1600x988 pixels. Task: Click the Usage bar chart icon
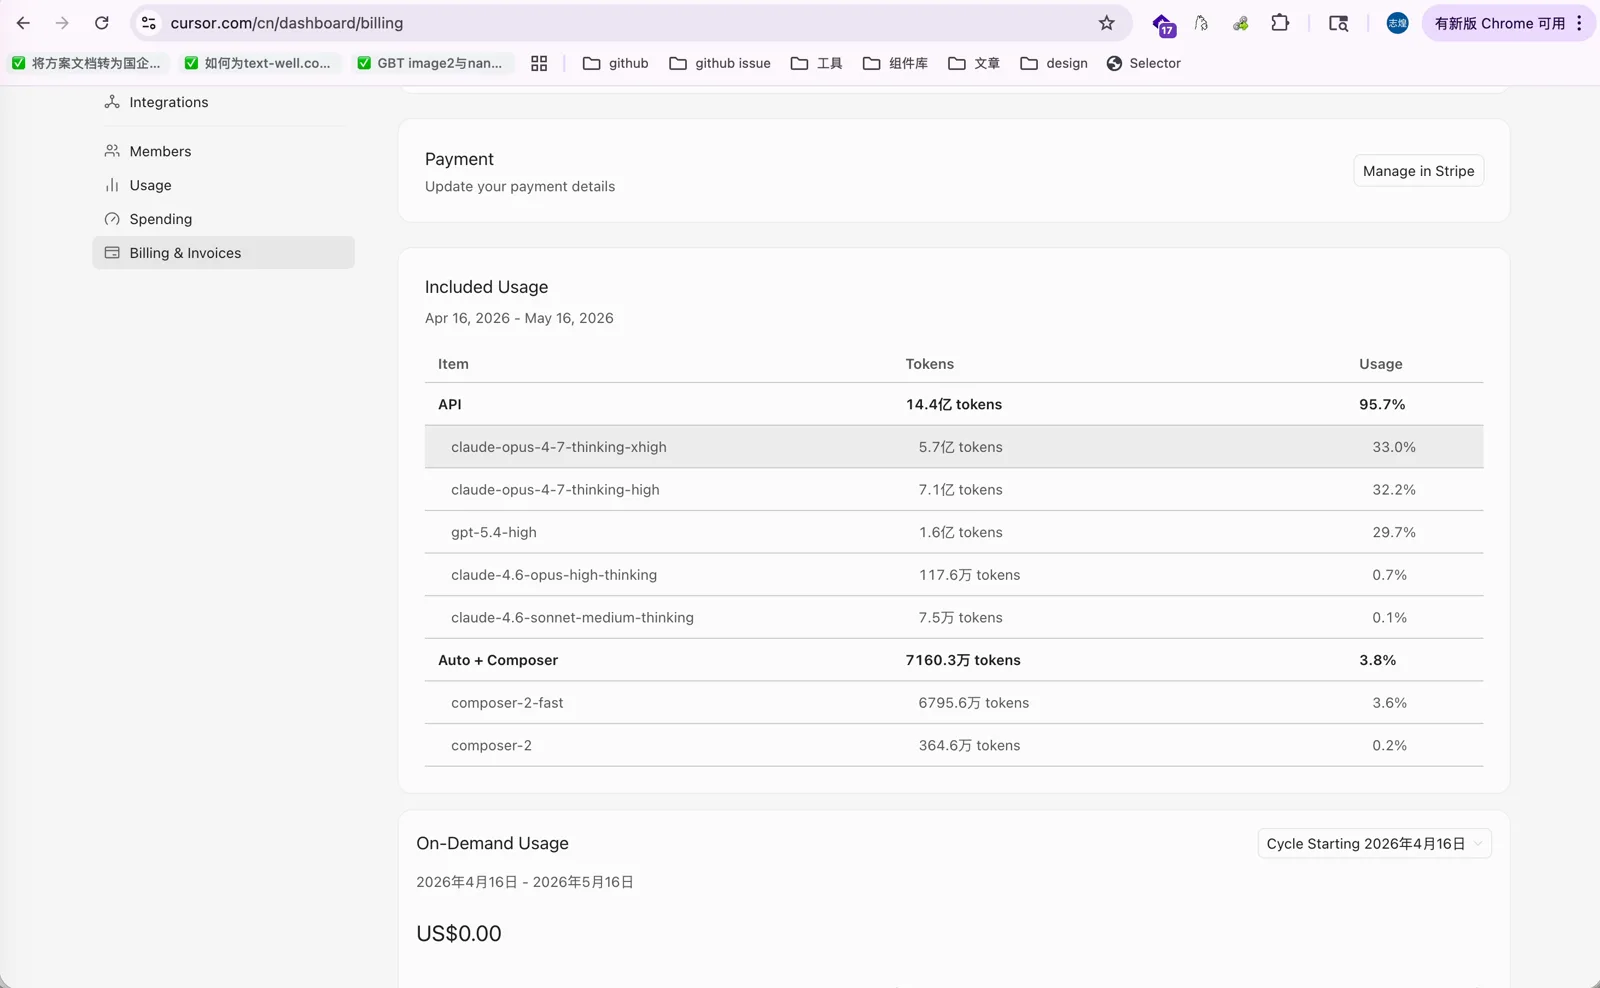(112, 185)
